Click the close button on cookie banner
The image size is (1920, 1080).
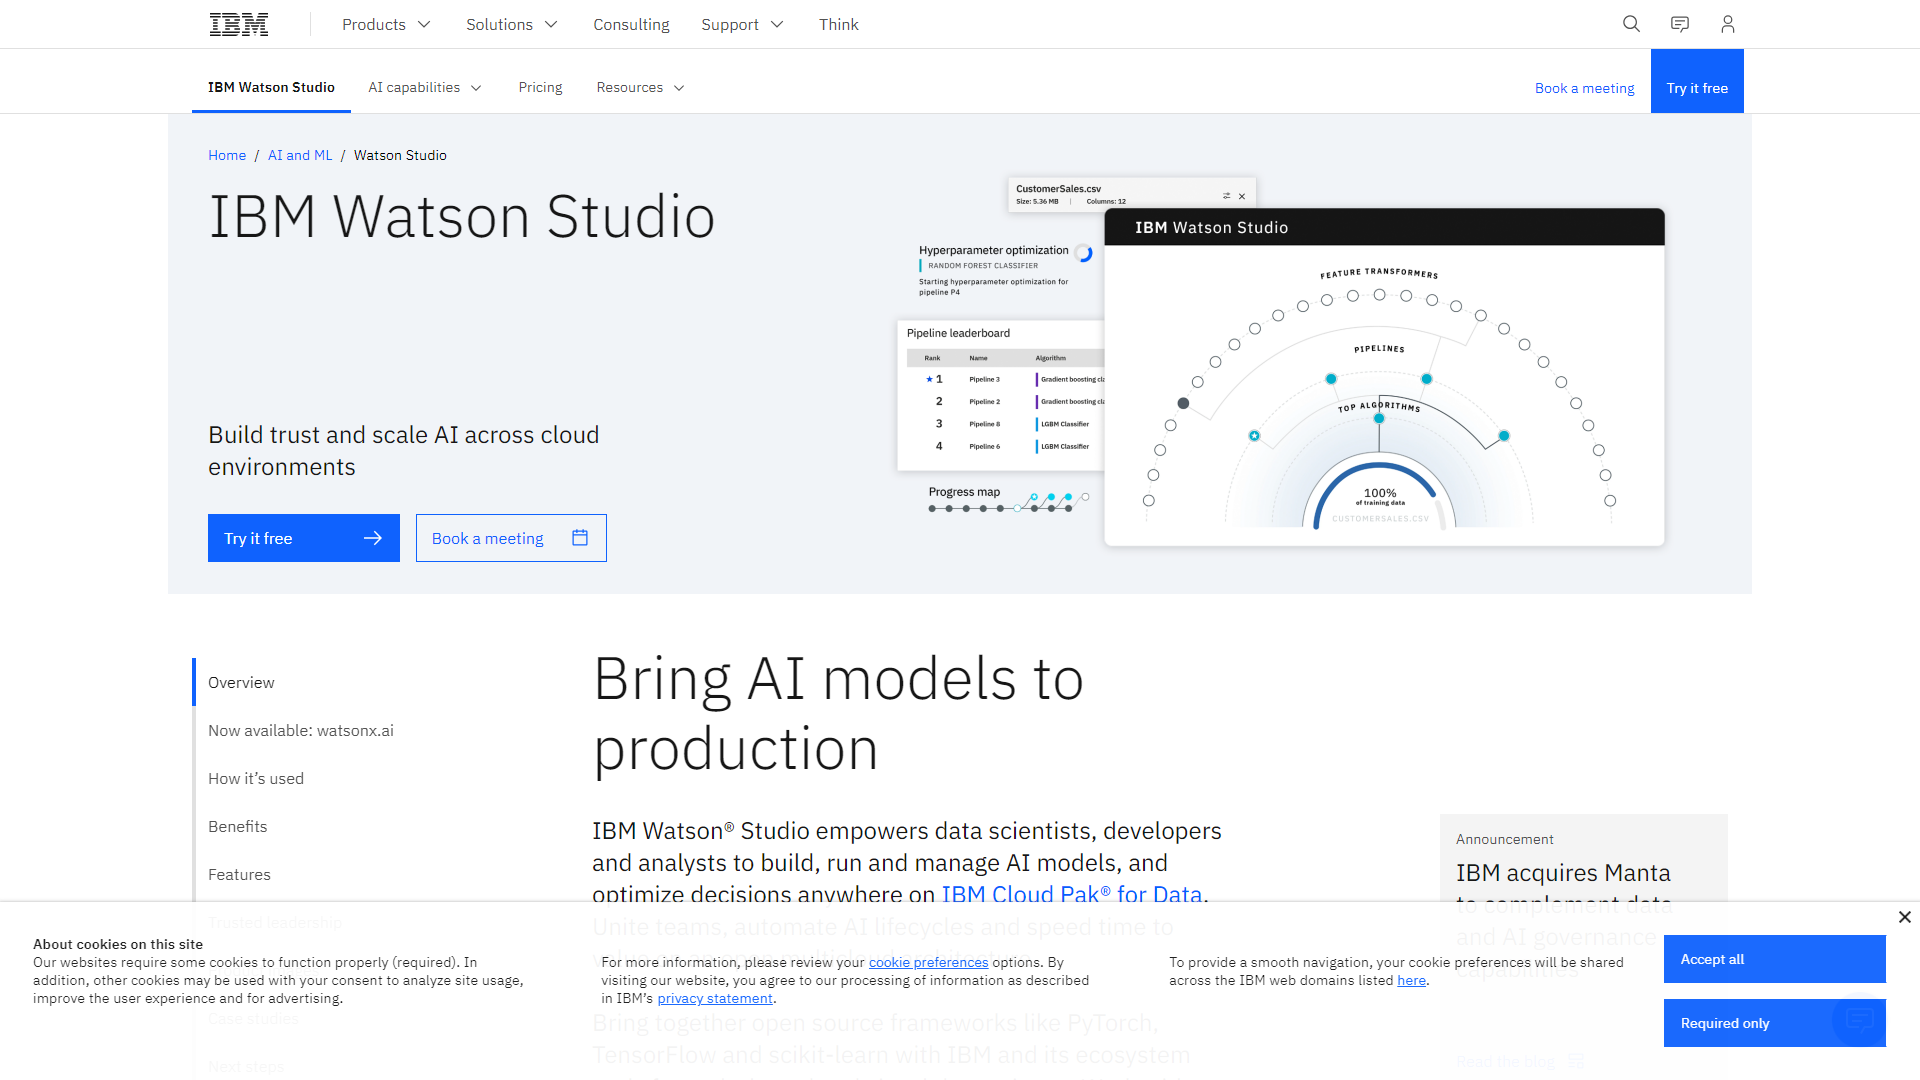click(1905, 916)
